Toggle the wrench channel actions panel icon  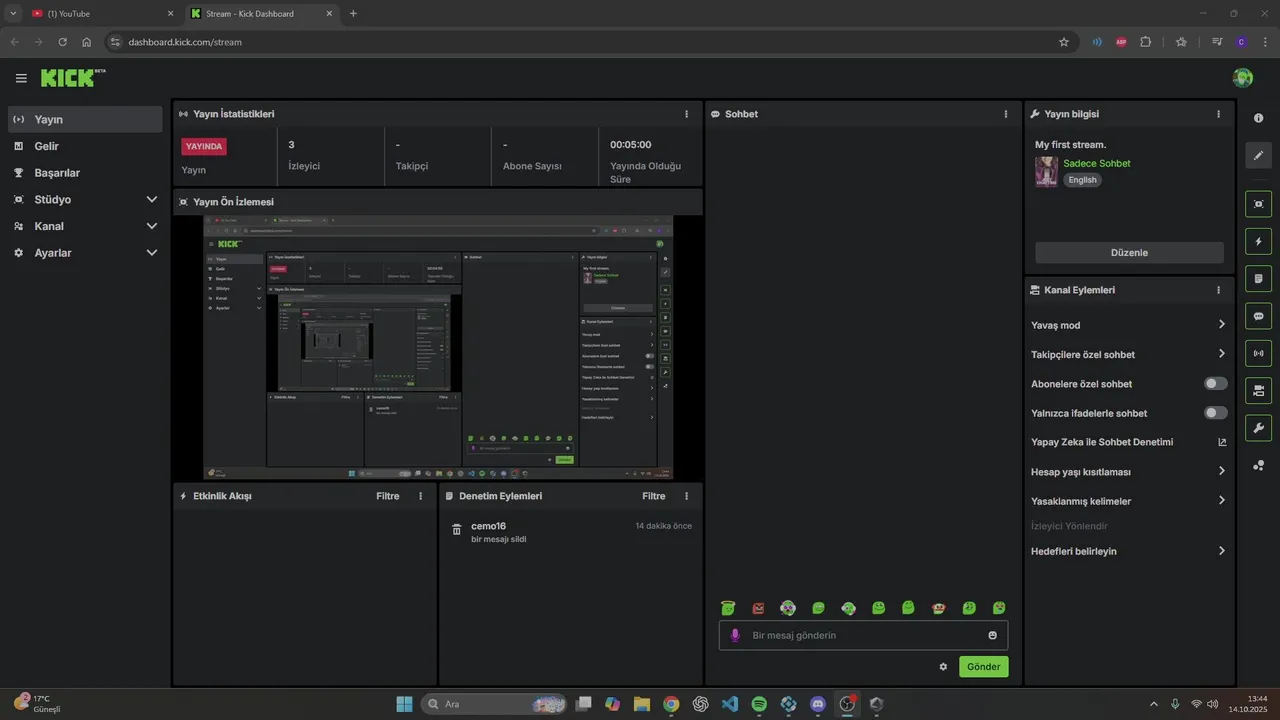tap(1258, 428)
